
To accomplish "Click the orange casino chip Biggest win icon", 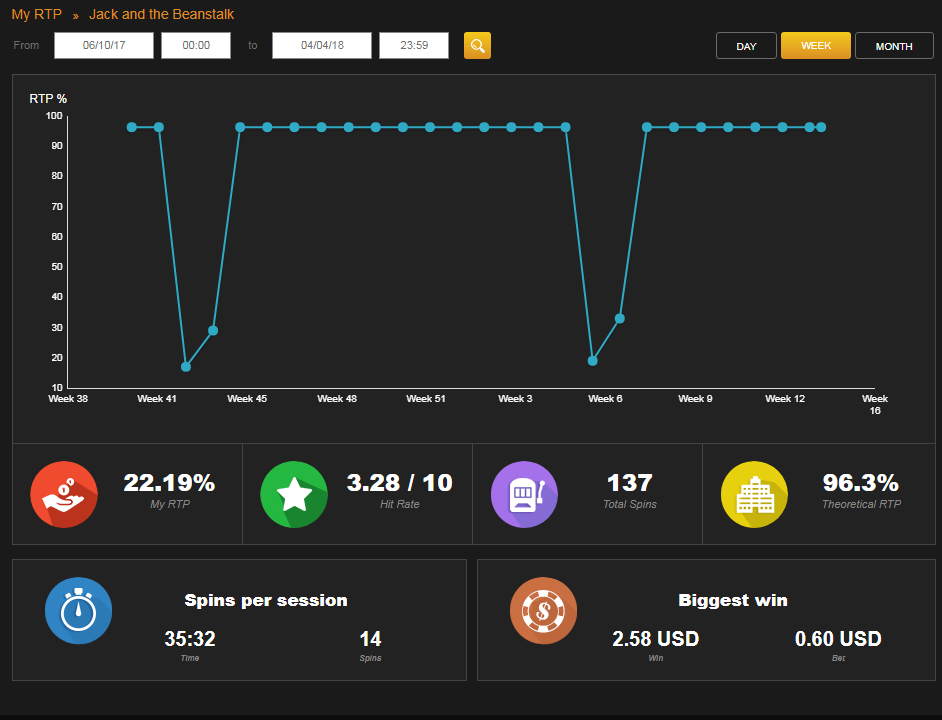I will pos(544,611).
